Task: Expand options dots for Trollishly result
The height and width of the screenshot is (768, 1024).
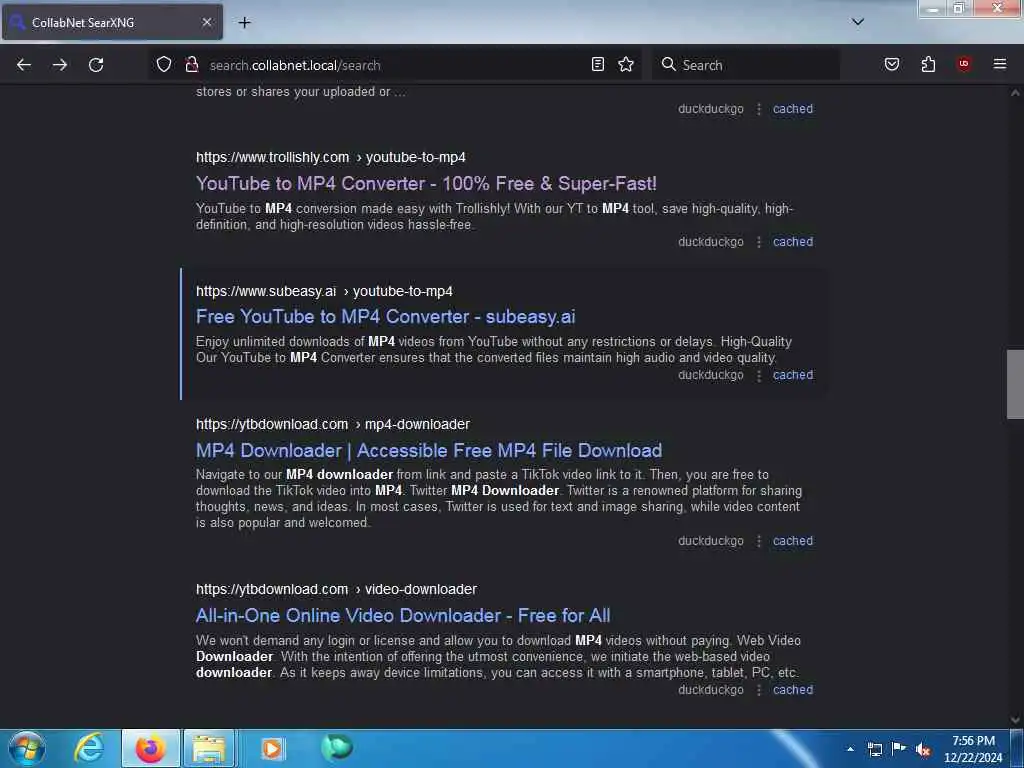Action: [759, 242]
